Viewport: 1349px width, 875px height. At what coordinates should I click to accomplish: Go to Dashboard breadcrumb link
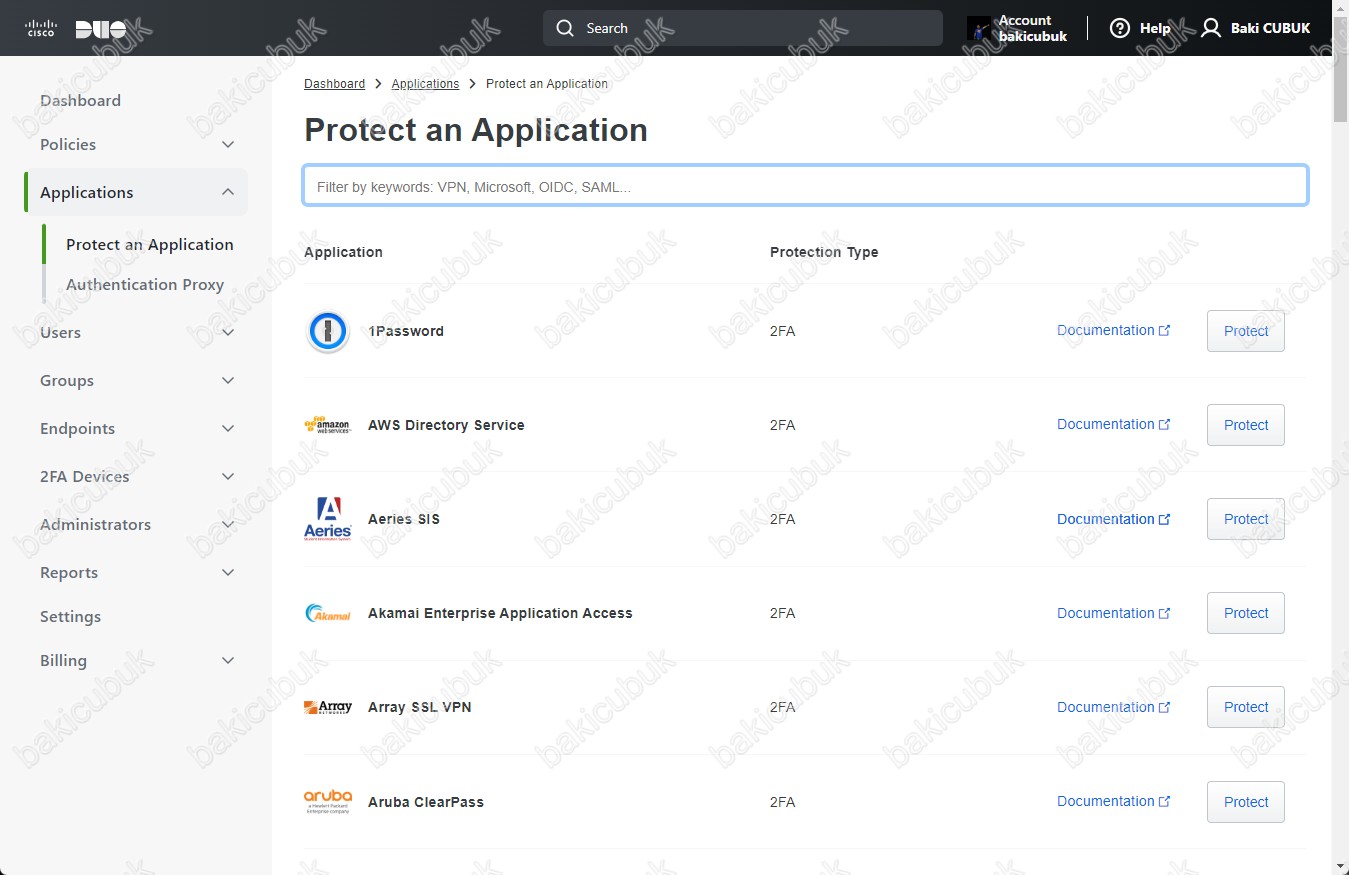pyautogui.click(x=334, y=84)
